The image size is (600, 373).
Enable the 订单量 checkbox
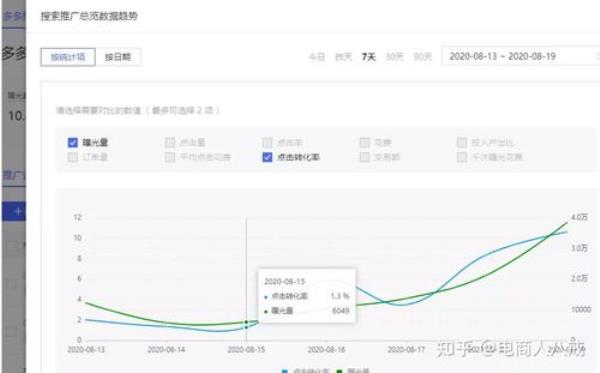(73, 157)
